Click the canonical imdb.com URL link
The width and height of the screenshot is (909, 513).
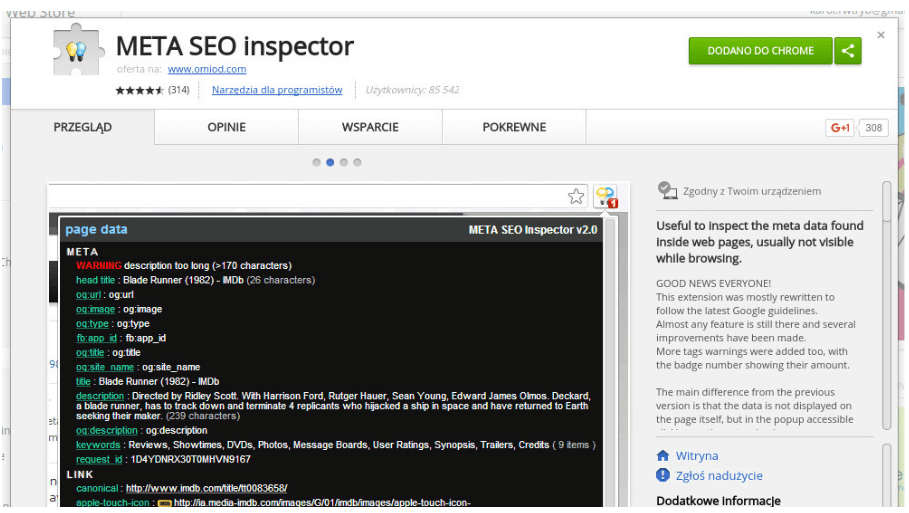(x=206, y=488)
